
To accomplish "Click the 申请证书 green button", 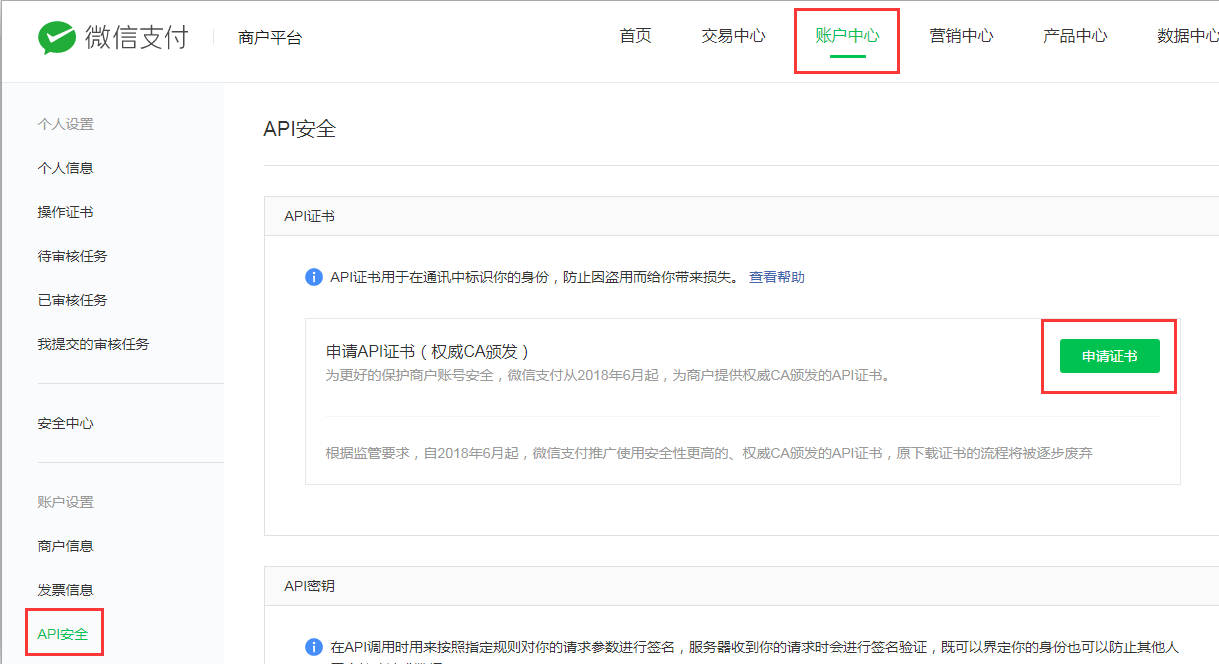I will (1109, 356).
